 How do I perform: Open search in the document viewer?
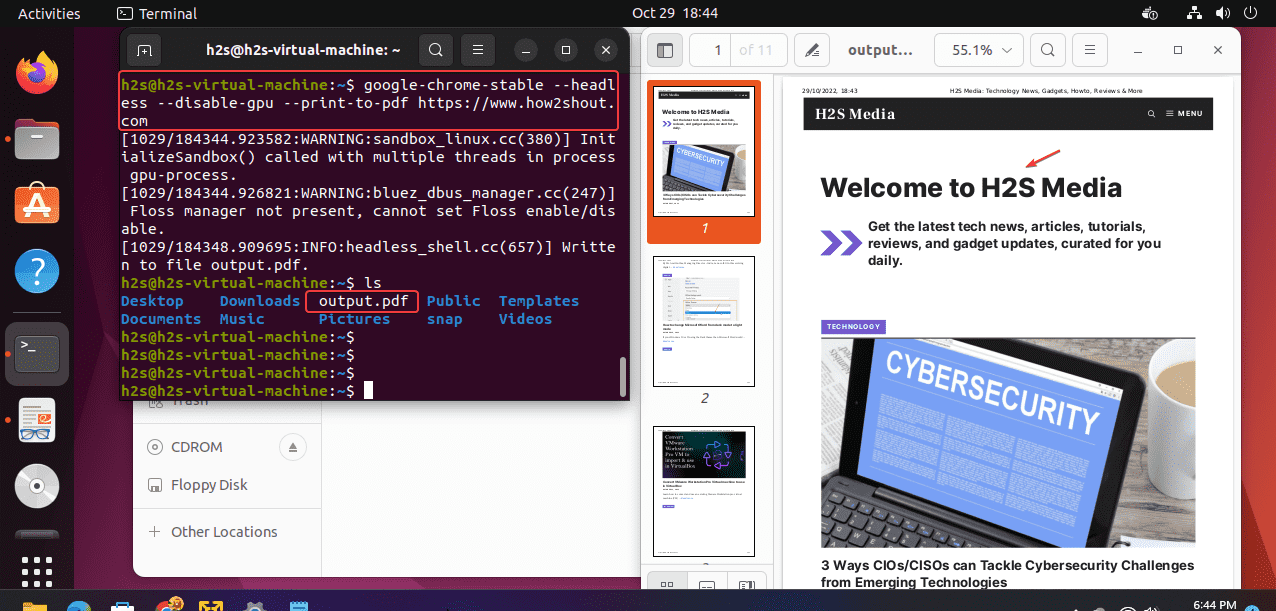coord(1046,50)
